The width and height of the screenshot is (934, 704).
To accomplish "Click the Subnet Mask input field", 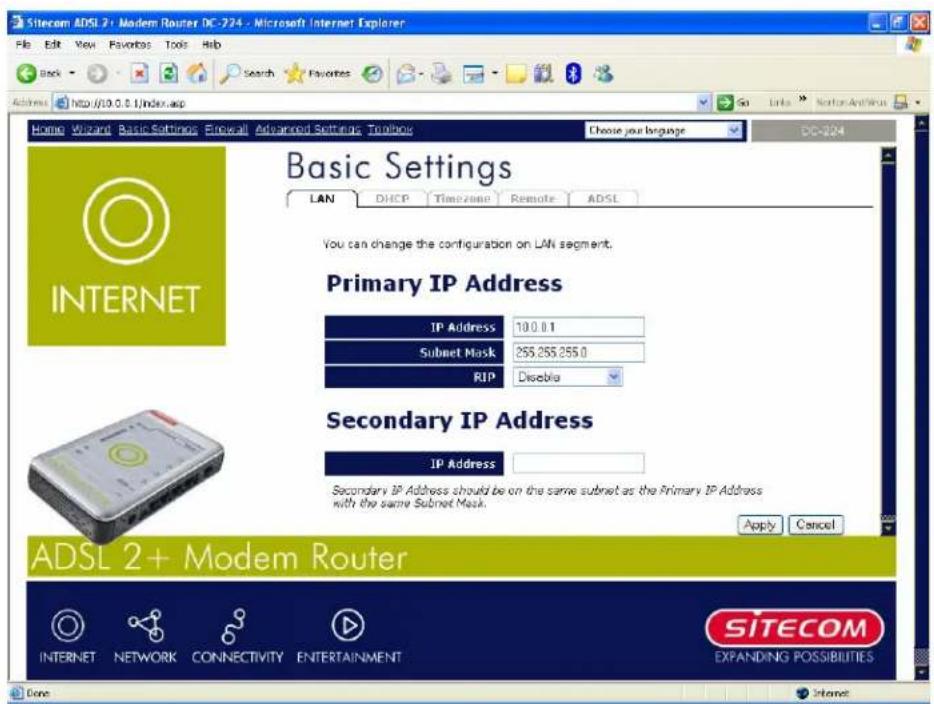I will (x=578, y=352).
